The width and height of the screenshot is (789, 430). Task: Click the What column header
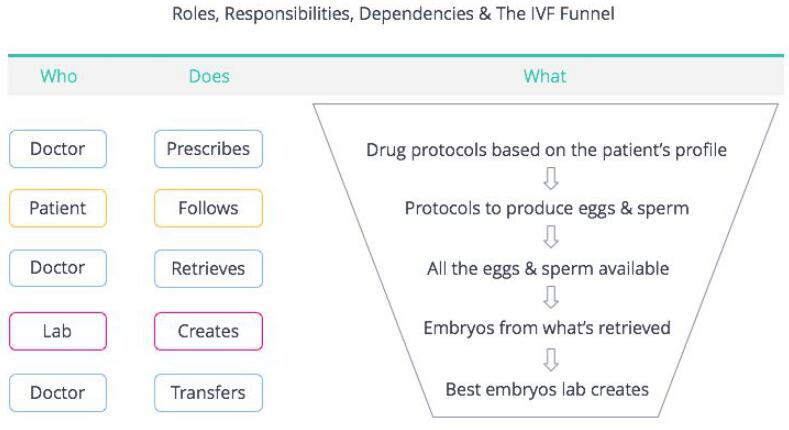(545, 76)
